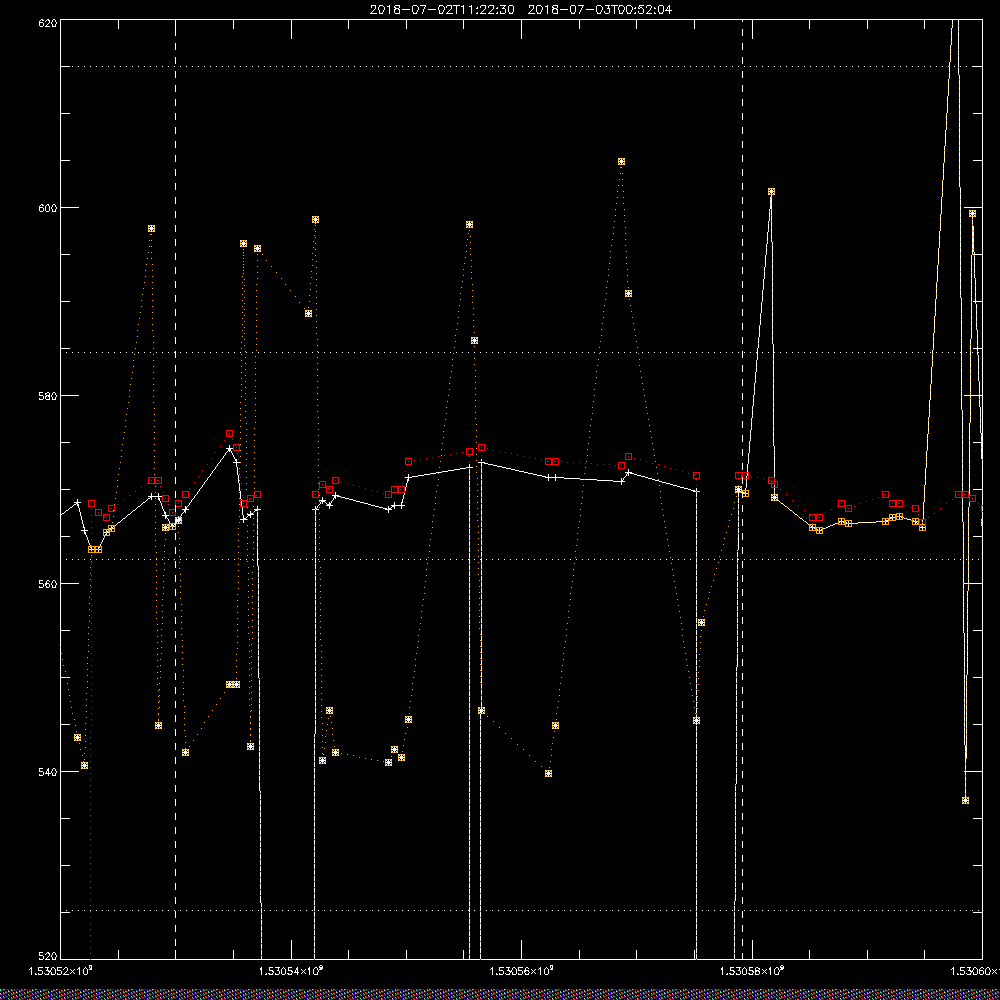Screen dimensions: 1000x1000
Task: Select the 520 y-axis label
Action: click(x=47, y=956)
